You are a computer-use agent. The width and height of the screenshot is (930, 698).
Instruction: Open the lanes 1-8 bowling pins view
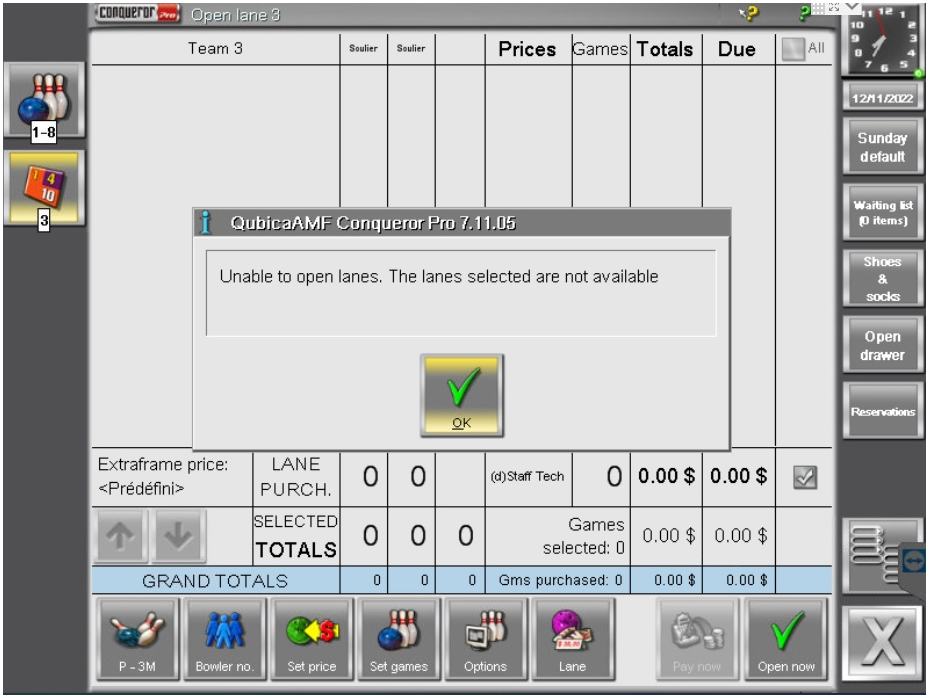(44, 101)
